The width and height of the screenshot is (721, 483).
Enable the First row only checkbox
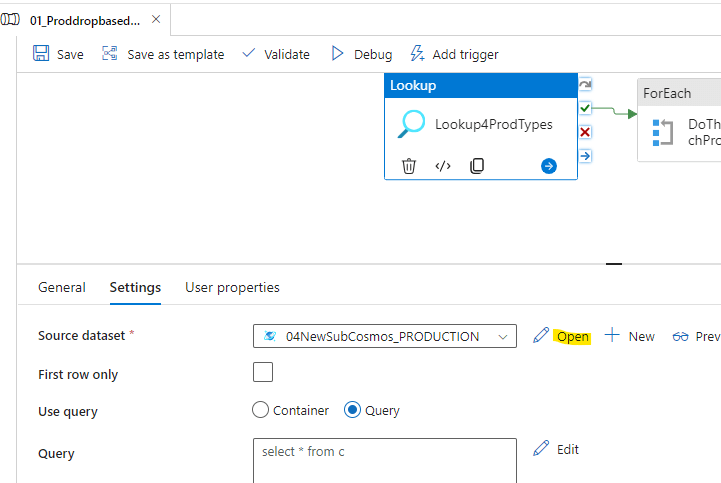pos(263,373)
